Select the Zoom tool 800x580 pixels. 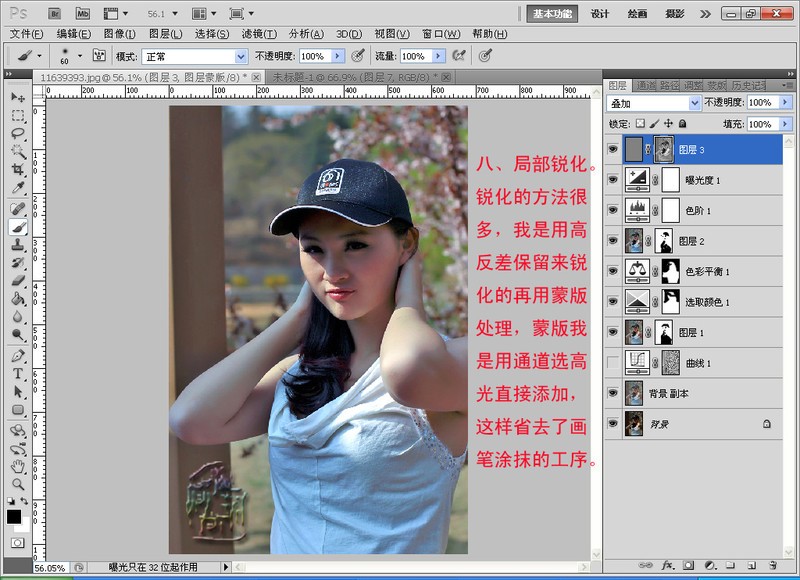(x=15, y=483)
